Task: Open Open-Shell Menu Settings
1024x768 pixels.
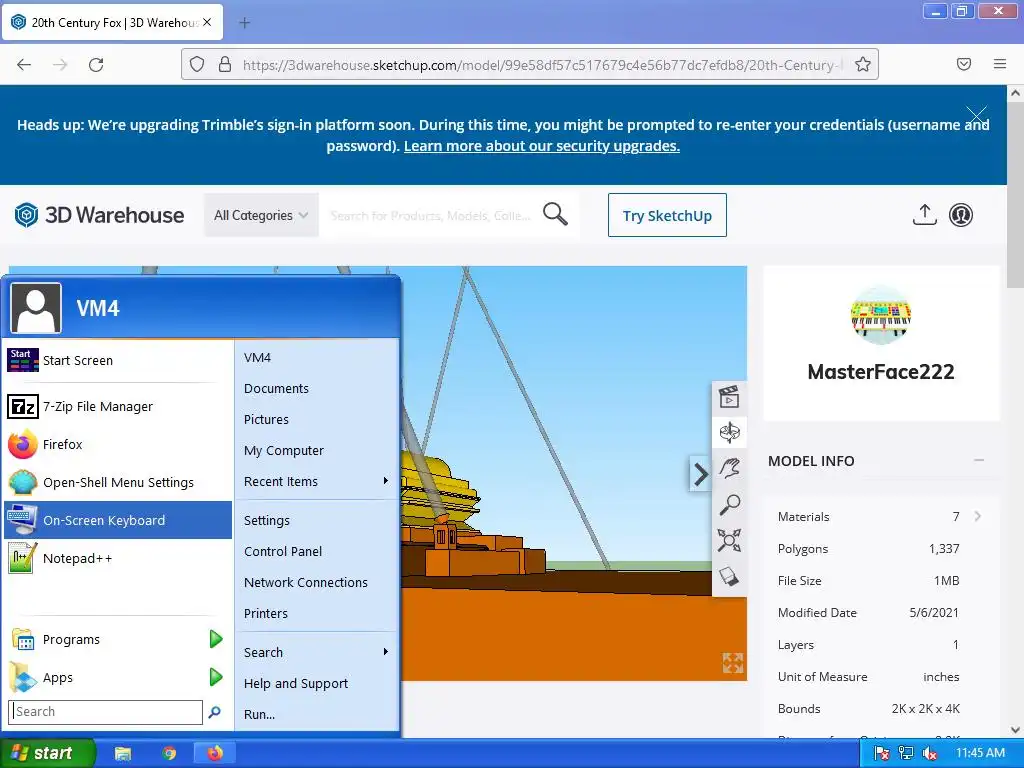Action: (x=118, y=482)
